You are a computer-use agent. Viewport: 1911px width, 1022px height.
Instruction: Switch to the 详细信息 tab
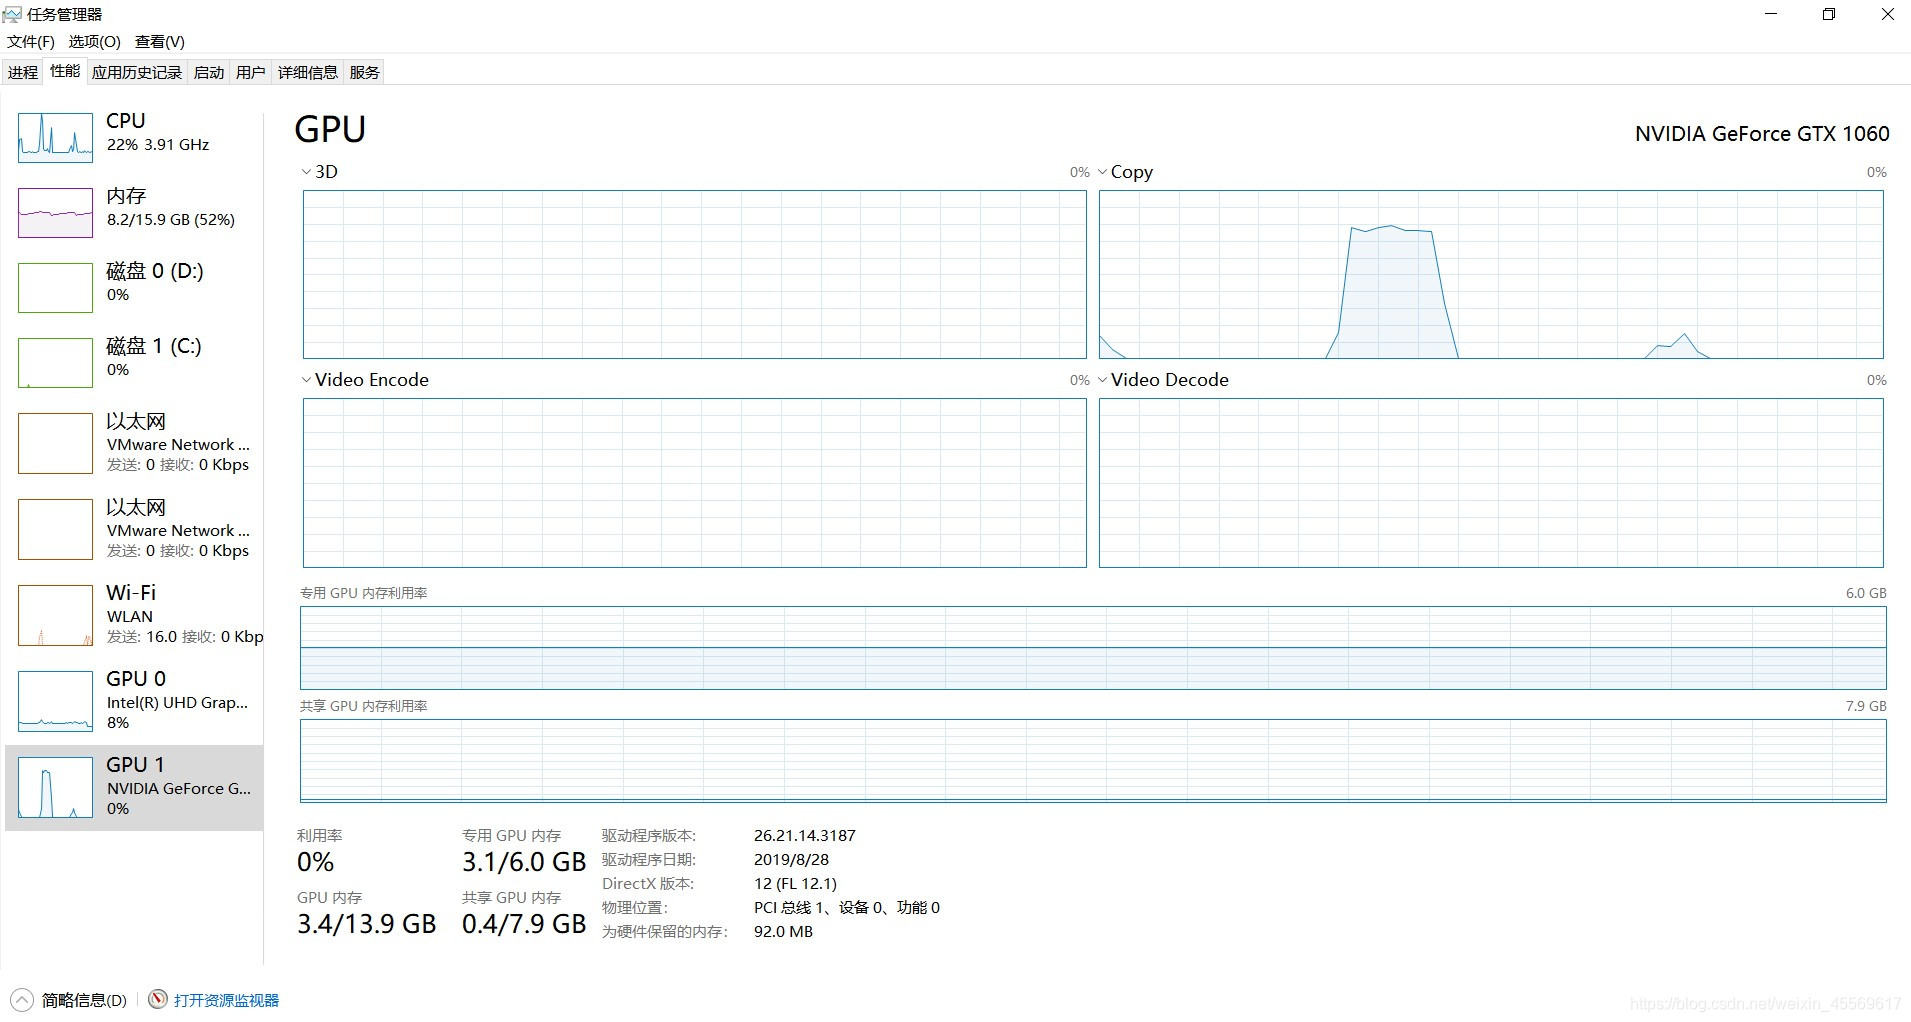click(308, 72)
